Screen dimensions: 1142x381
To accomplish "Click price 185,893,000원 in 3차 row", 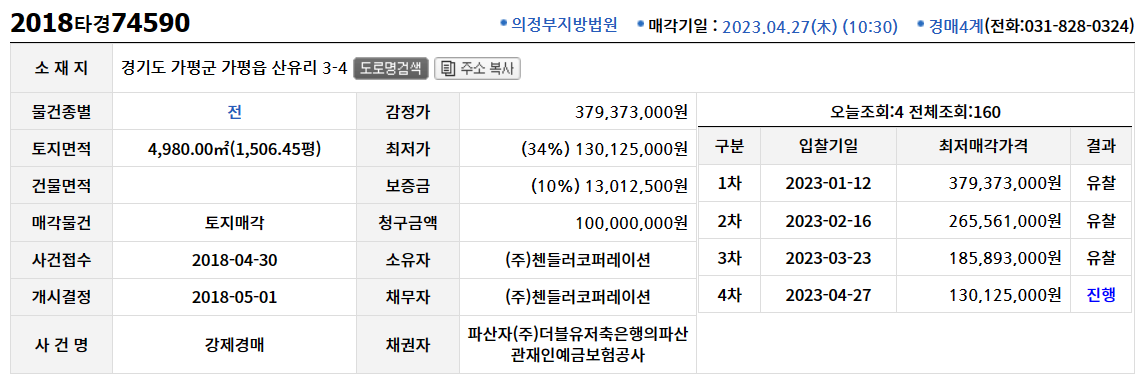I will tap(1005, 258).
